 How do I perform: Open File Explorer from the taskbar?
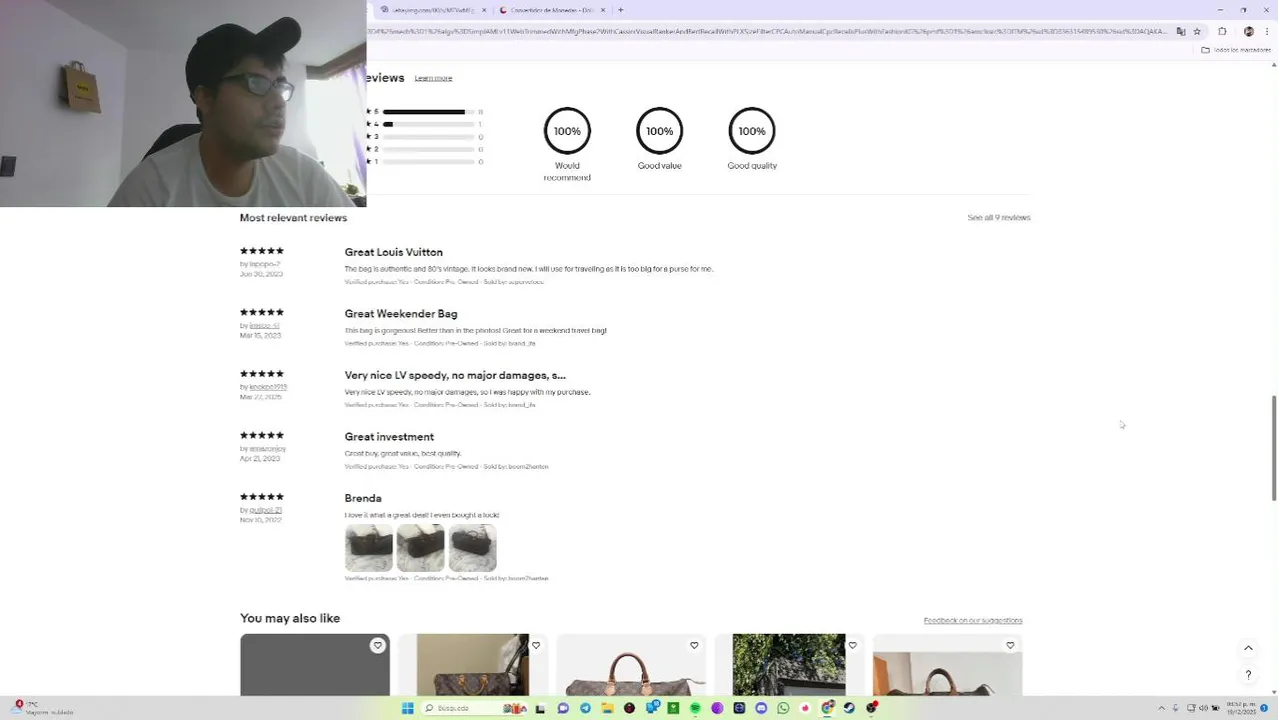click(x=608, y=708)
